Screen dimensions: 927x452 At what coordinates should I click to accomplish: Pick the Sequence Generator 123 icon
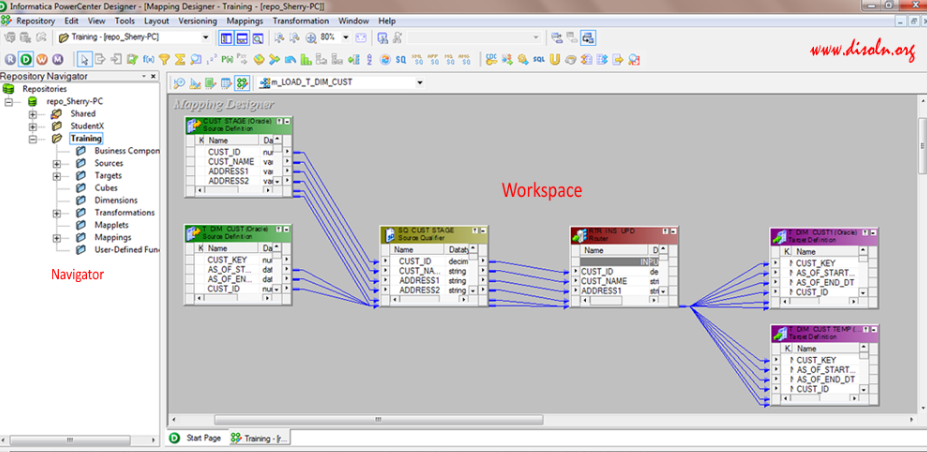(212, 59)
